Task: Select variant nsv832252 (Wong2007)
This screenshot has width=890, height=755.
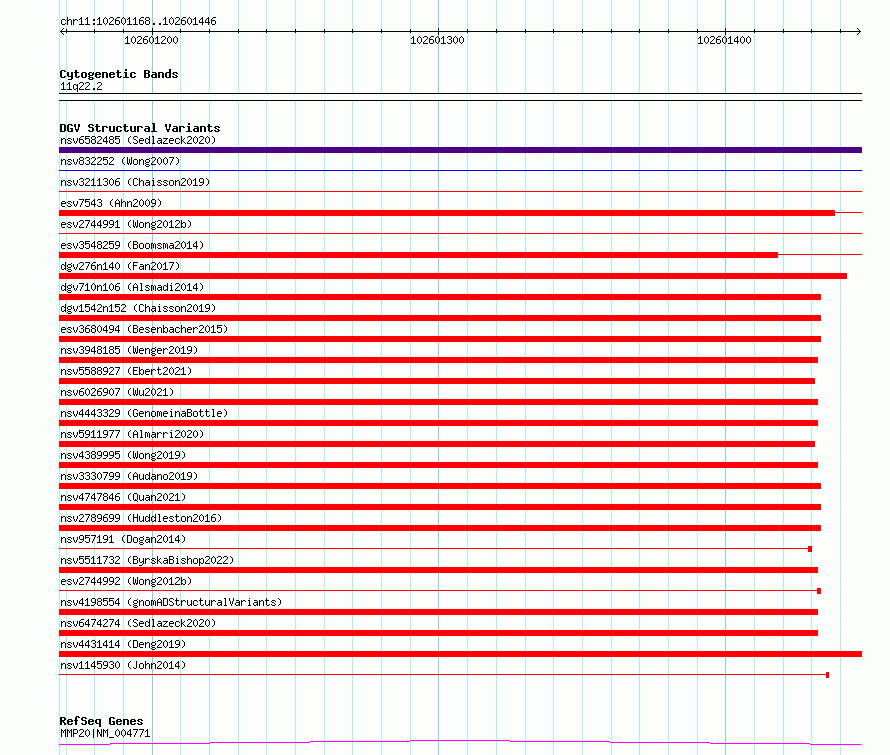Action: [x=120, y=161]
